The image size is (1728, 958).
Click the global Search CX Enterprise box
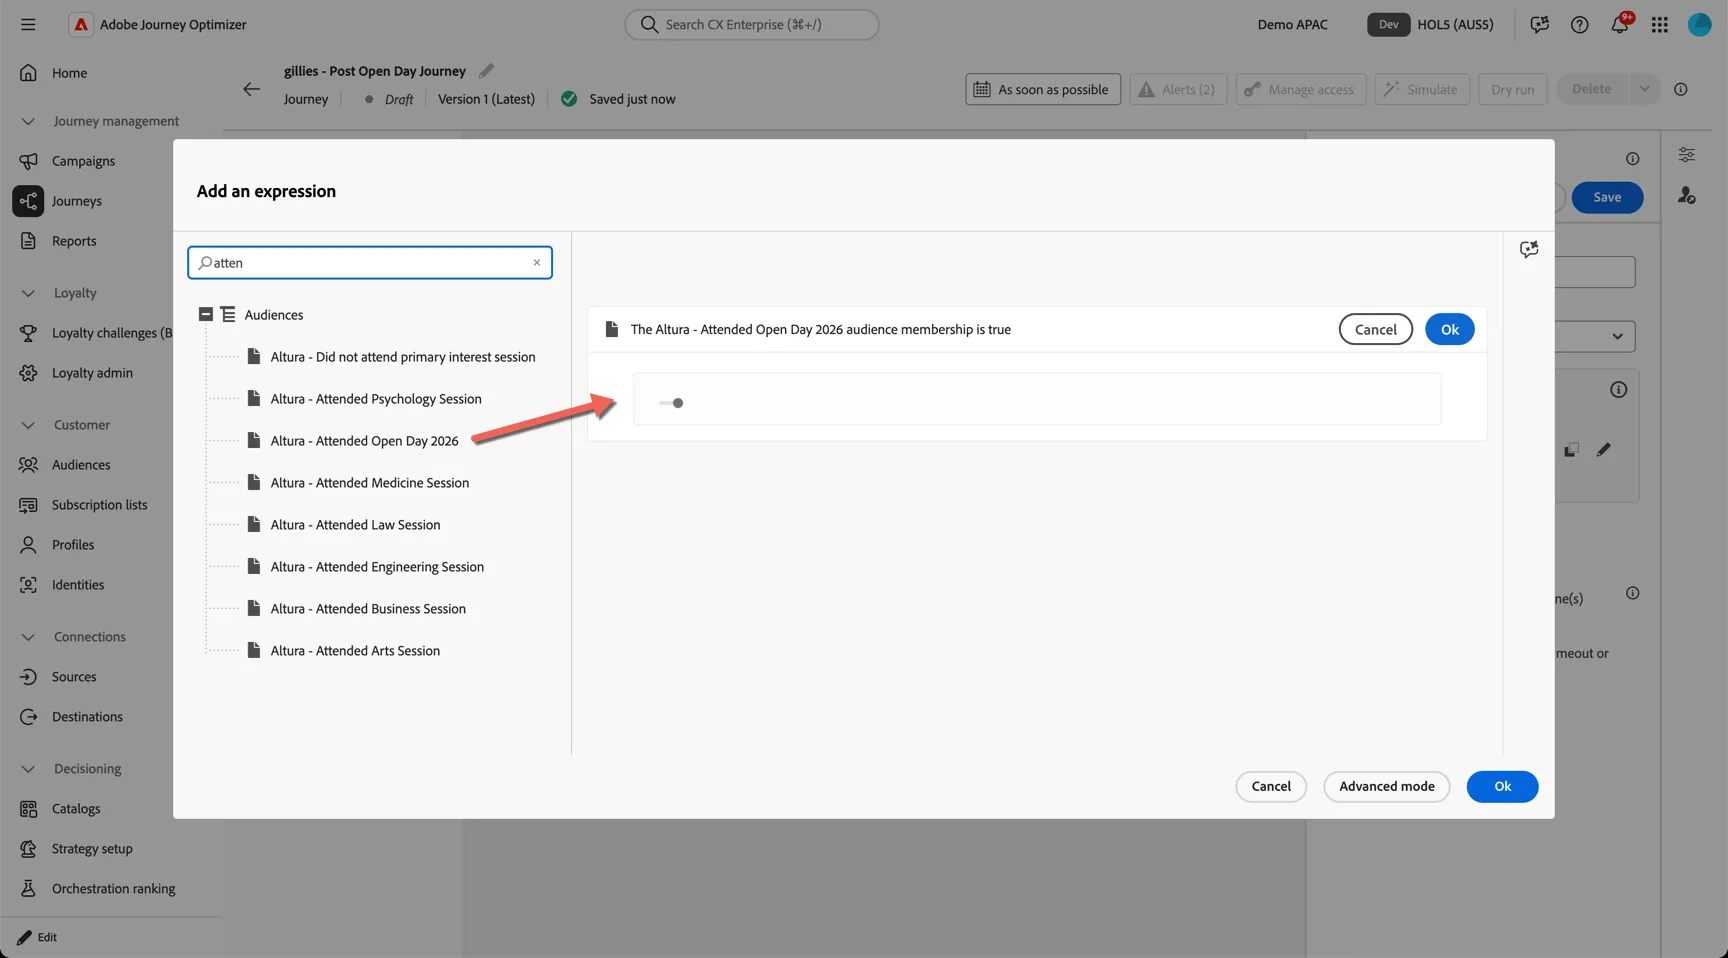[752, 24]
